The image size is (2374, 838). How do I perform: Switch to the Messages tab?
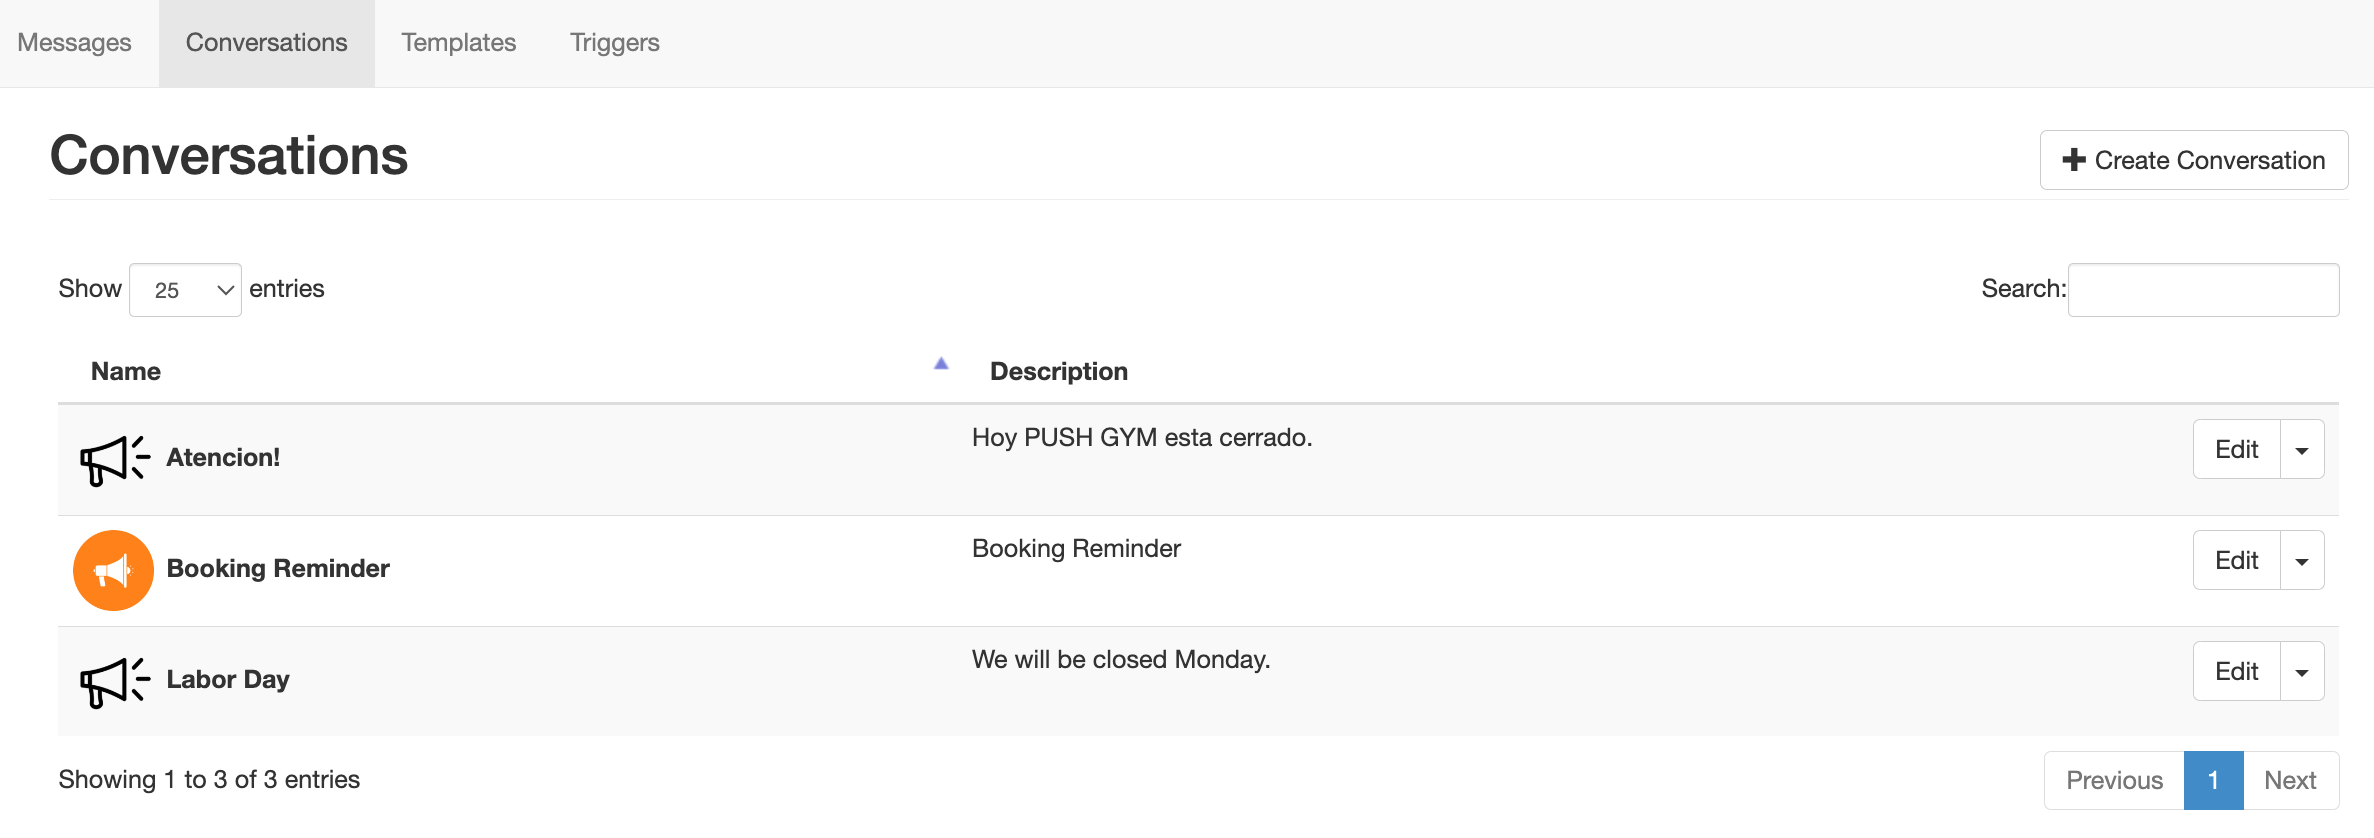(x=75, y=43)
